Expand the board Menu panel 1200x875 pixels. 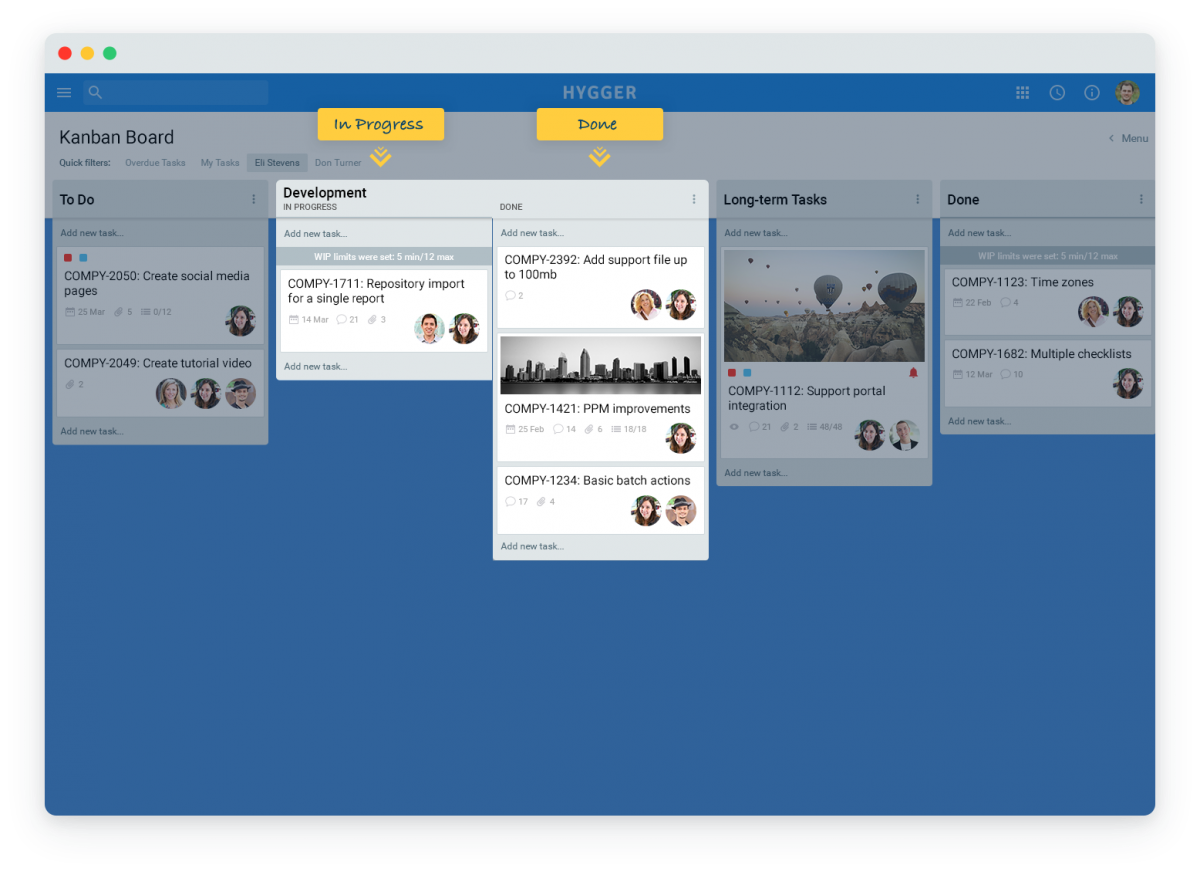(1128, 138)
